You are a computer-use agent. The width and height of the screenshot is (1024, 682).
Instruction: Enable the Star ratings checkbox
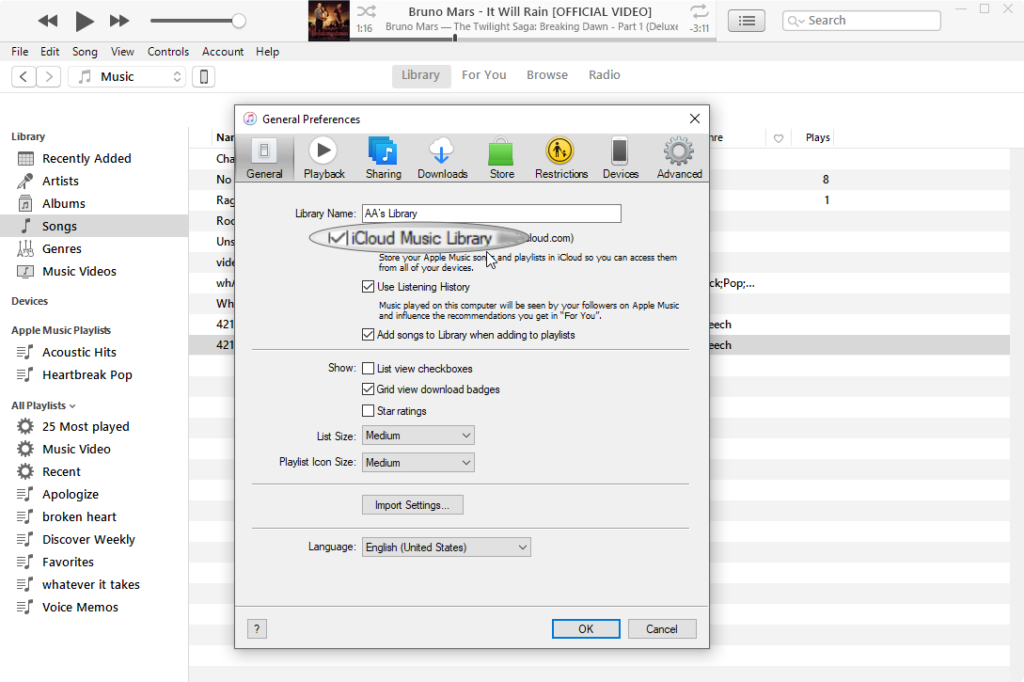pos(368,411)
